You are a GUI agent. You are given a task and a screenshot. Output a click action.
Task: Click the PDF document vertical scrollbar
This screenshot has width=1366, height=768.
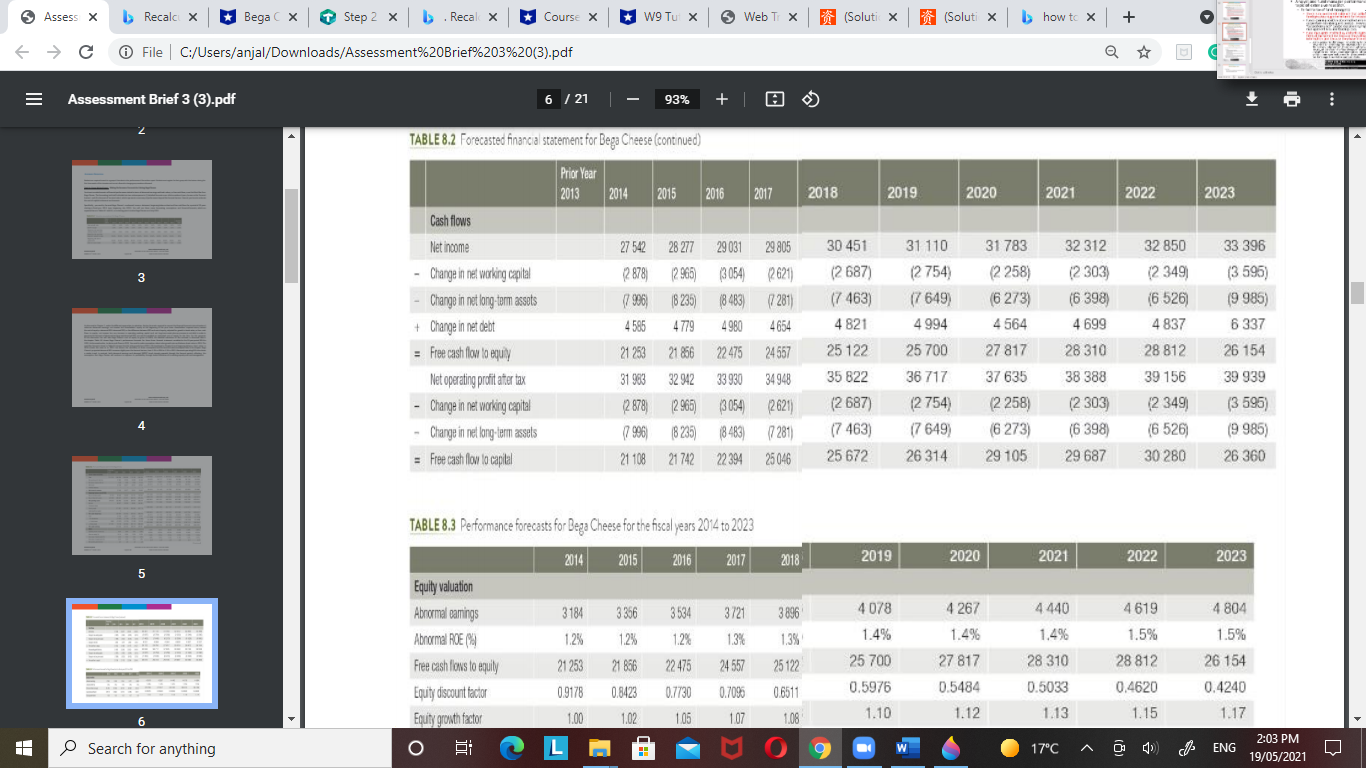point(1357,292)
